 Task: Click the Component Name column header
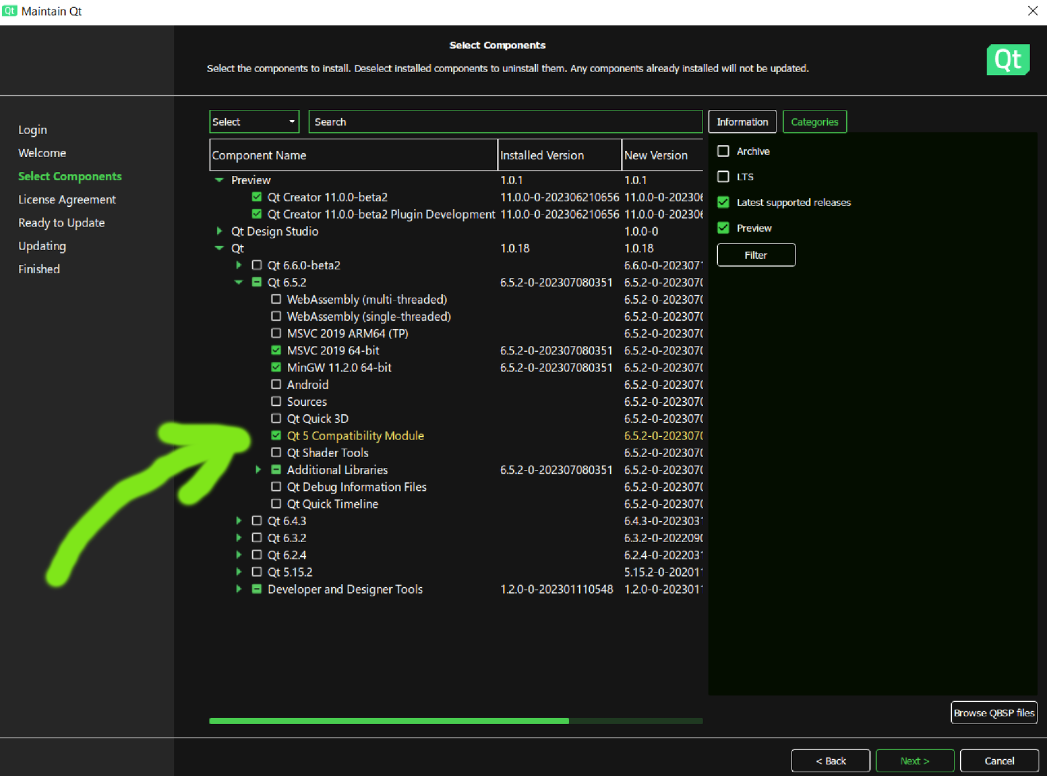353,155
